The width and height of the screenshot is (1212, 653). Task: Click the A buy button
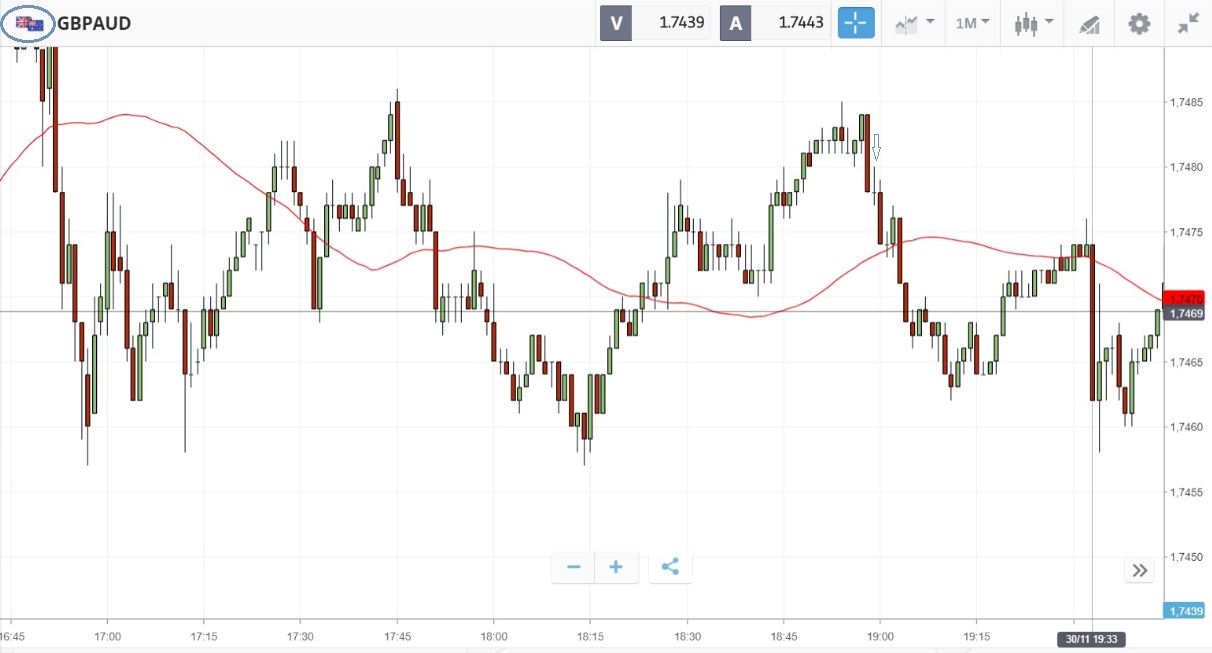pyautogui.click(x=736, y=23)
